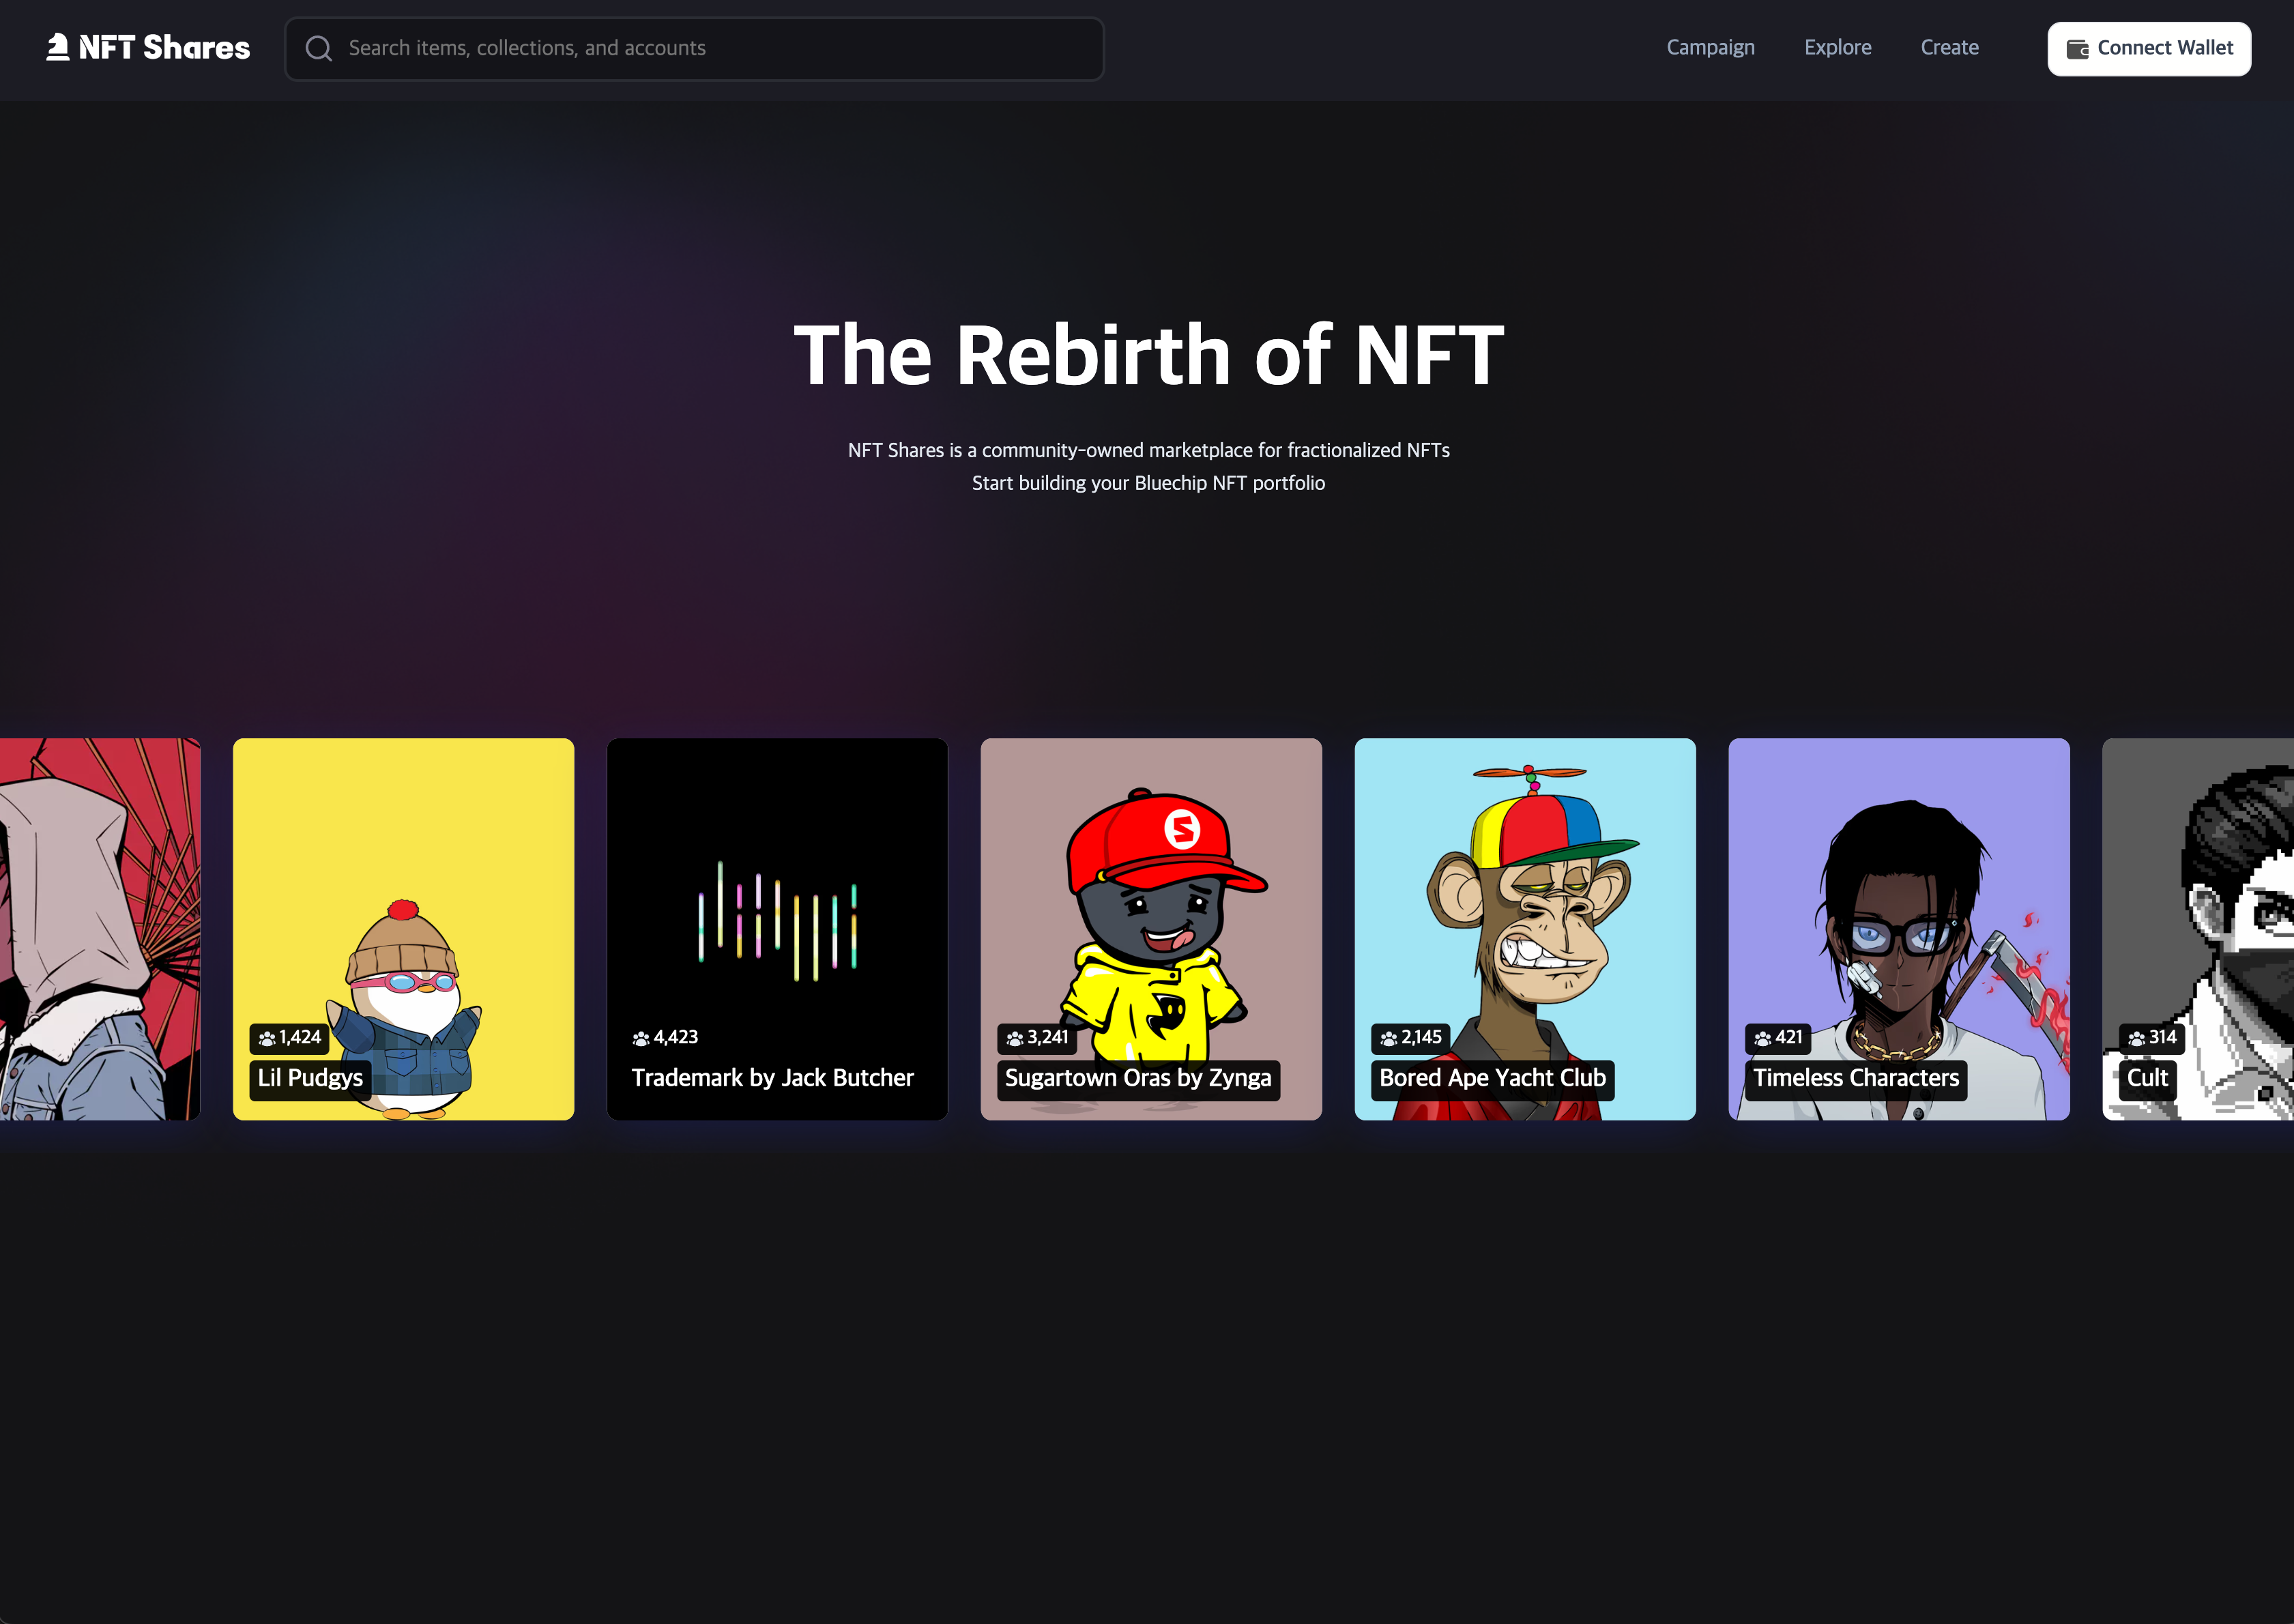Click the paw icon on Cult badge

pyautogui.click(x=2137, y=1038)
